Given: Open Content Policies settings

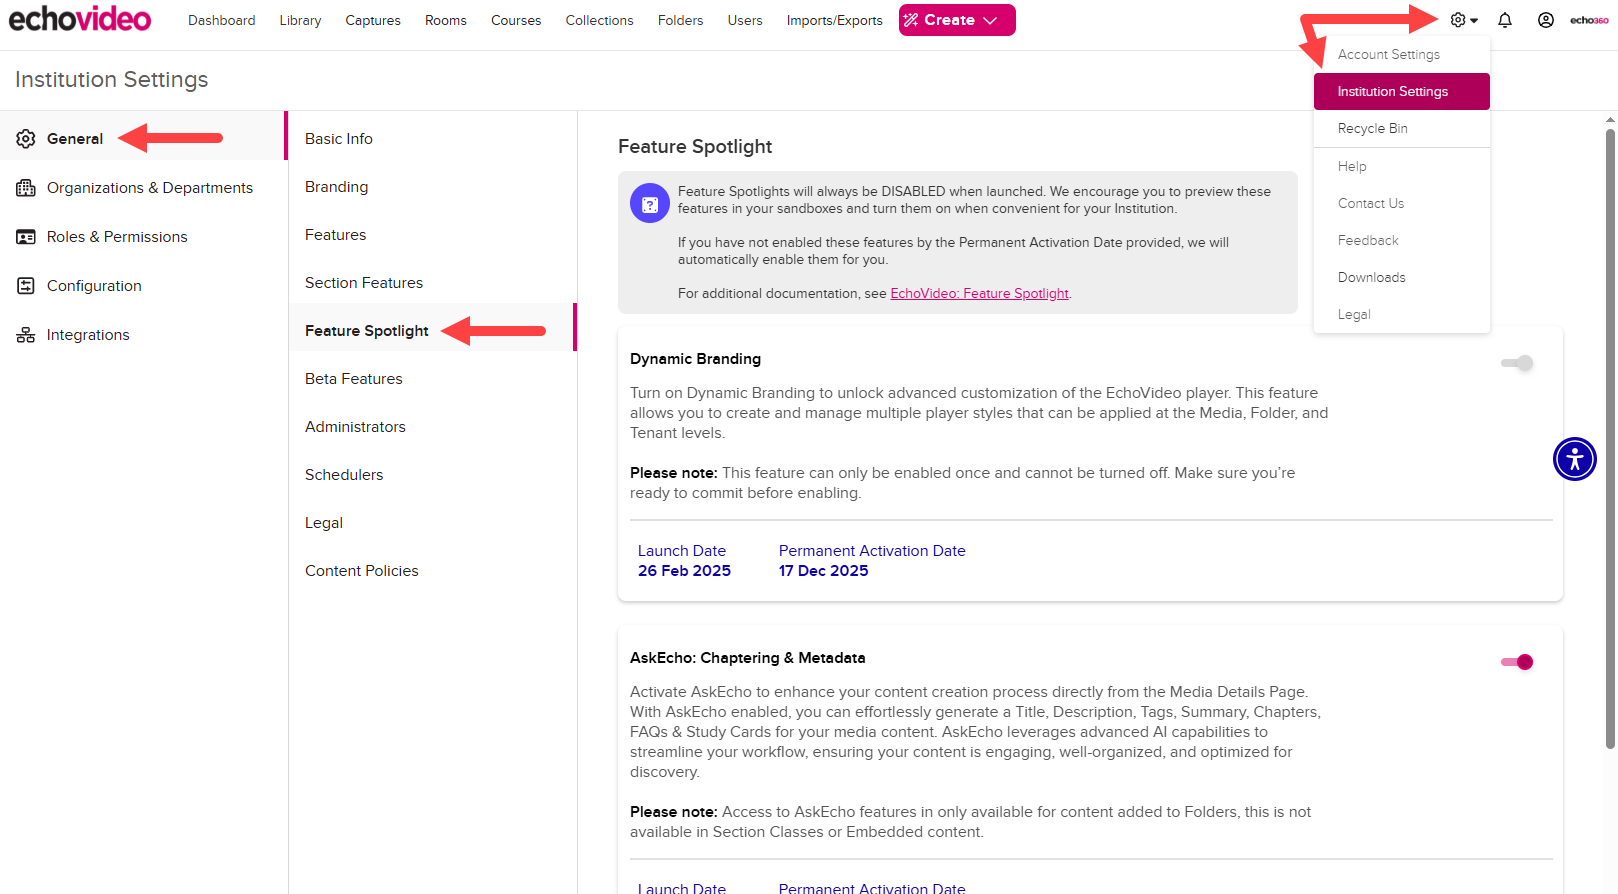Looking at the screenshot, I should click(x=433, y=571).
